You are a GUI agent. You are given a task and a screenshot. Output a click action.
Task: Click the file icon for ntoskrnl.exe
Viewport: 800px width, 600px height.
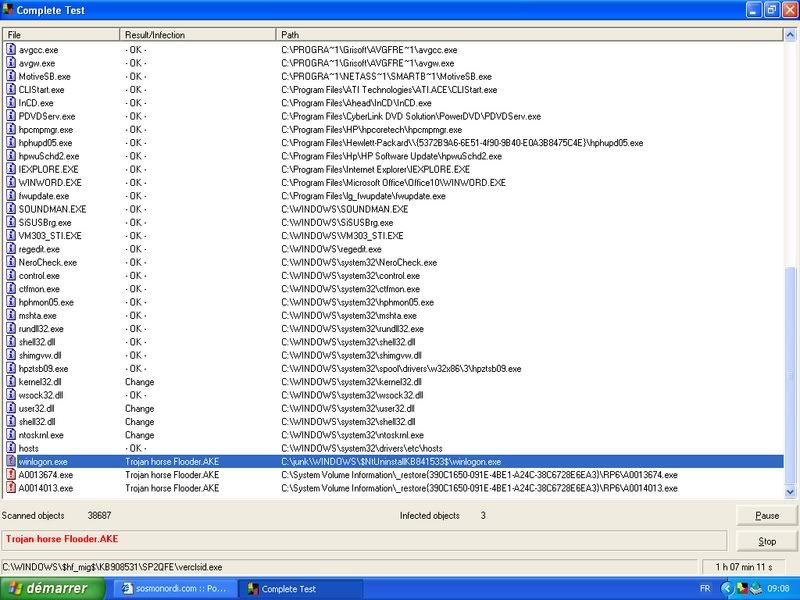pos(11,435)
